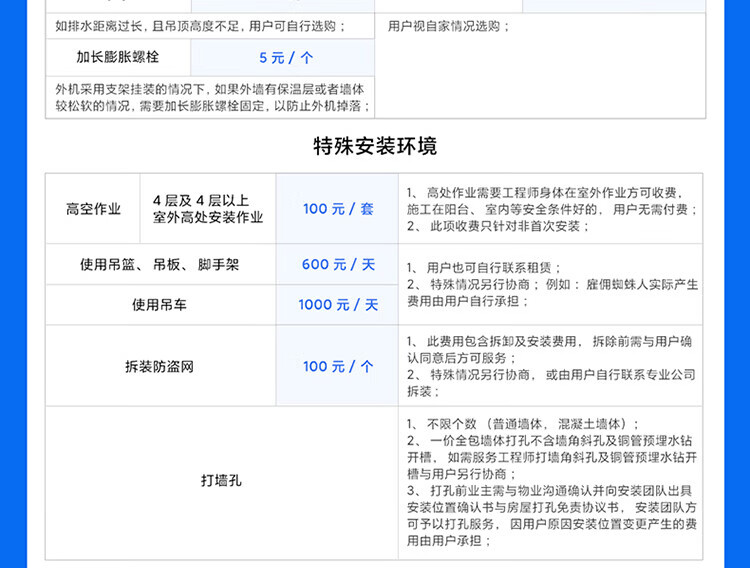Select the 5 元/个 price cell
This screenshot has height=568, width=750.
285,58
